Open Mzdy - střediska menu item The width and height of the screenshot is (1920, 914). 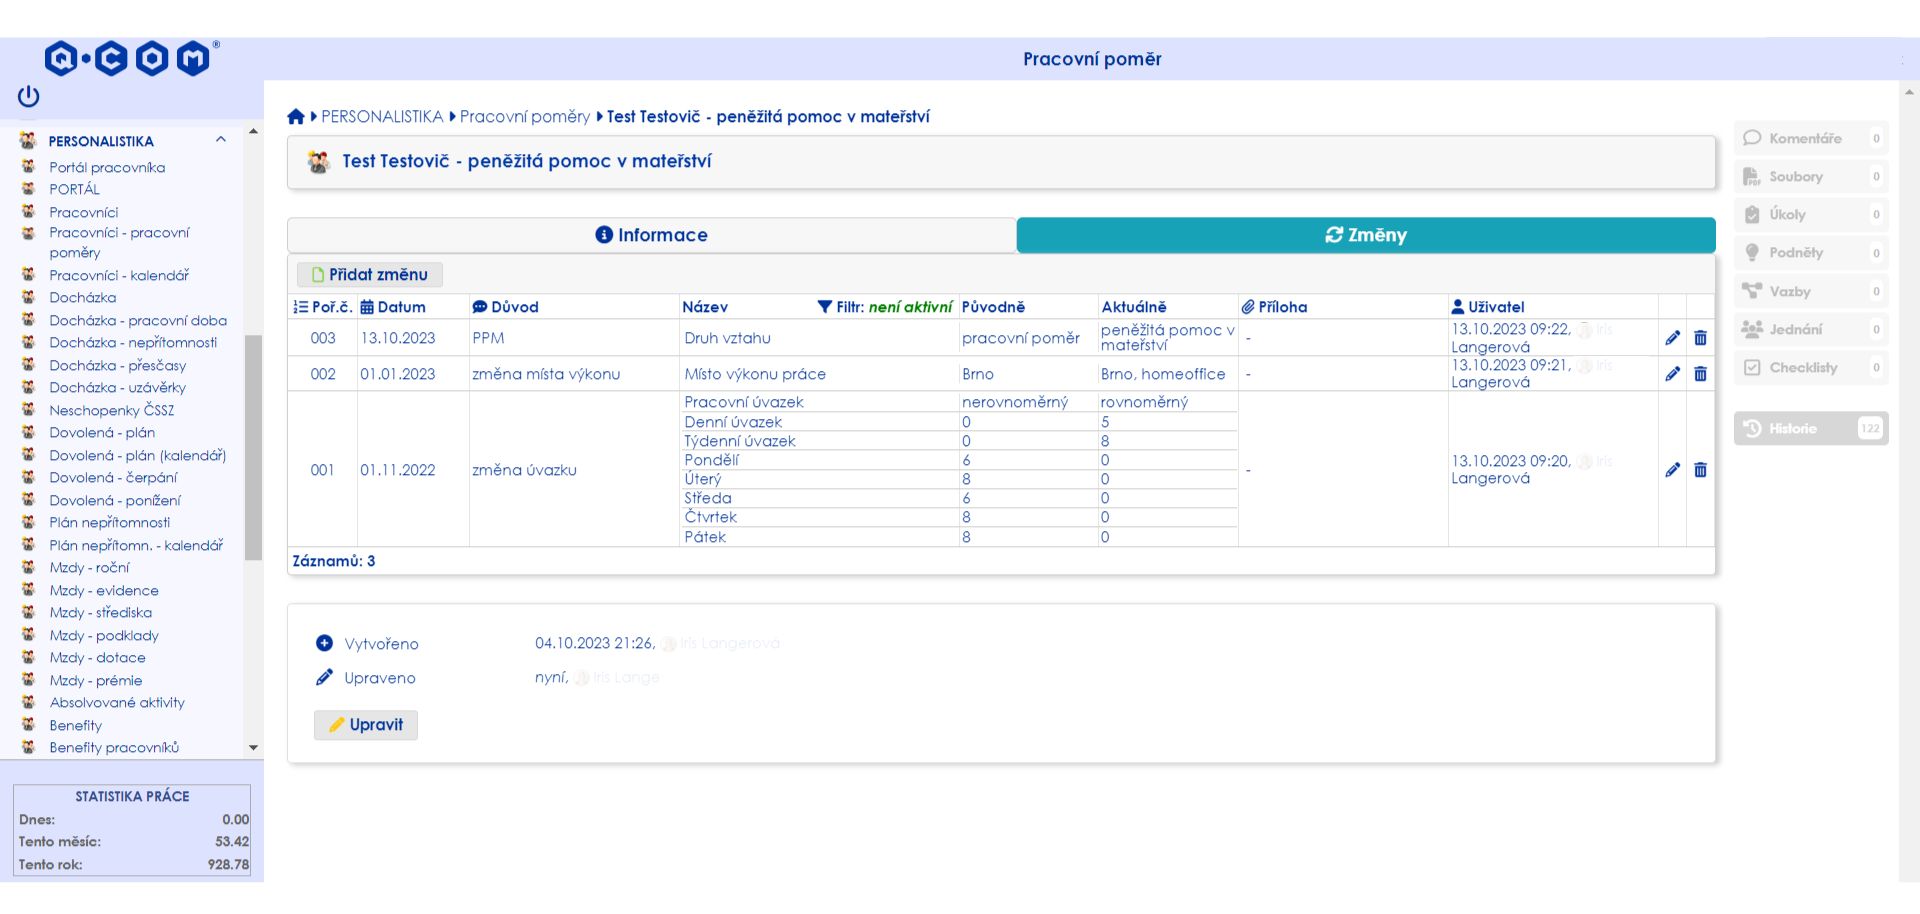point(101,612)
